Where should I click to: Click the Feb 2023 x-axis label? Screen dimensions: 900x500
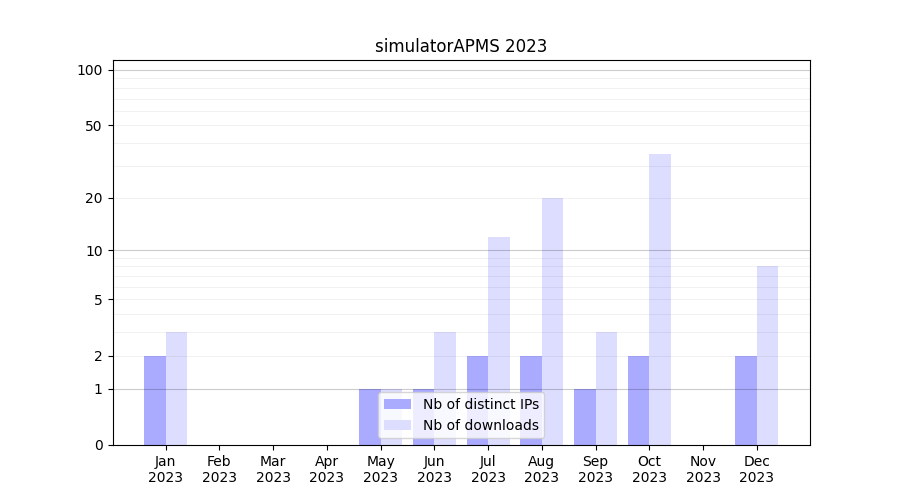(x=219, y=469)
